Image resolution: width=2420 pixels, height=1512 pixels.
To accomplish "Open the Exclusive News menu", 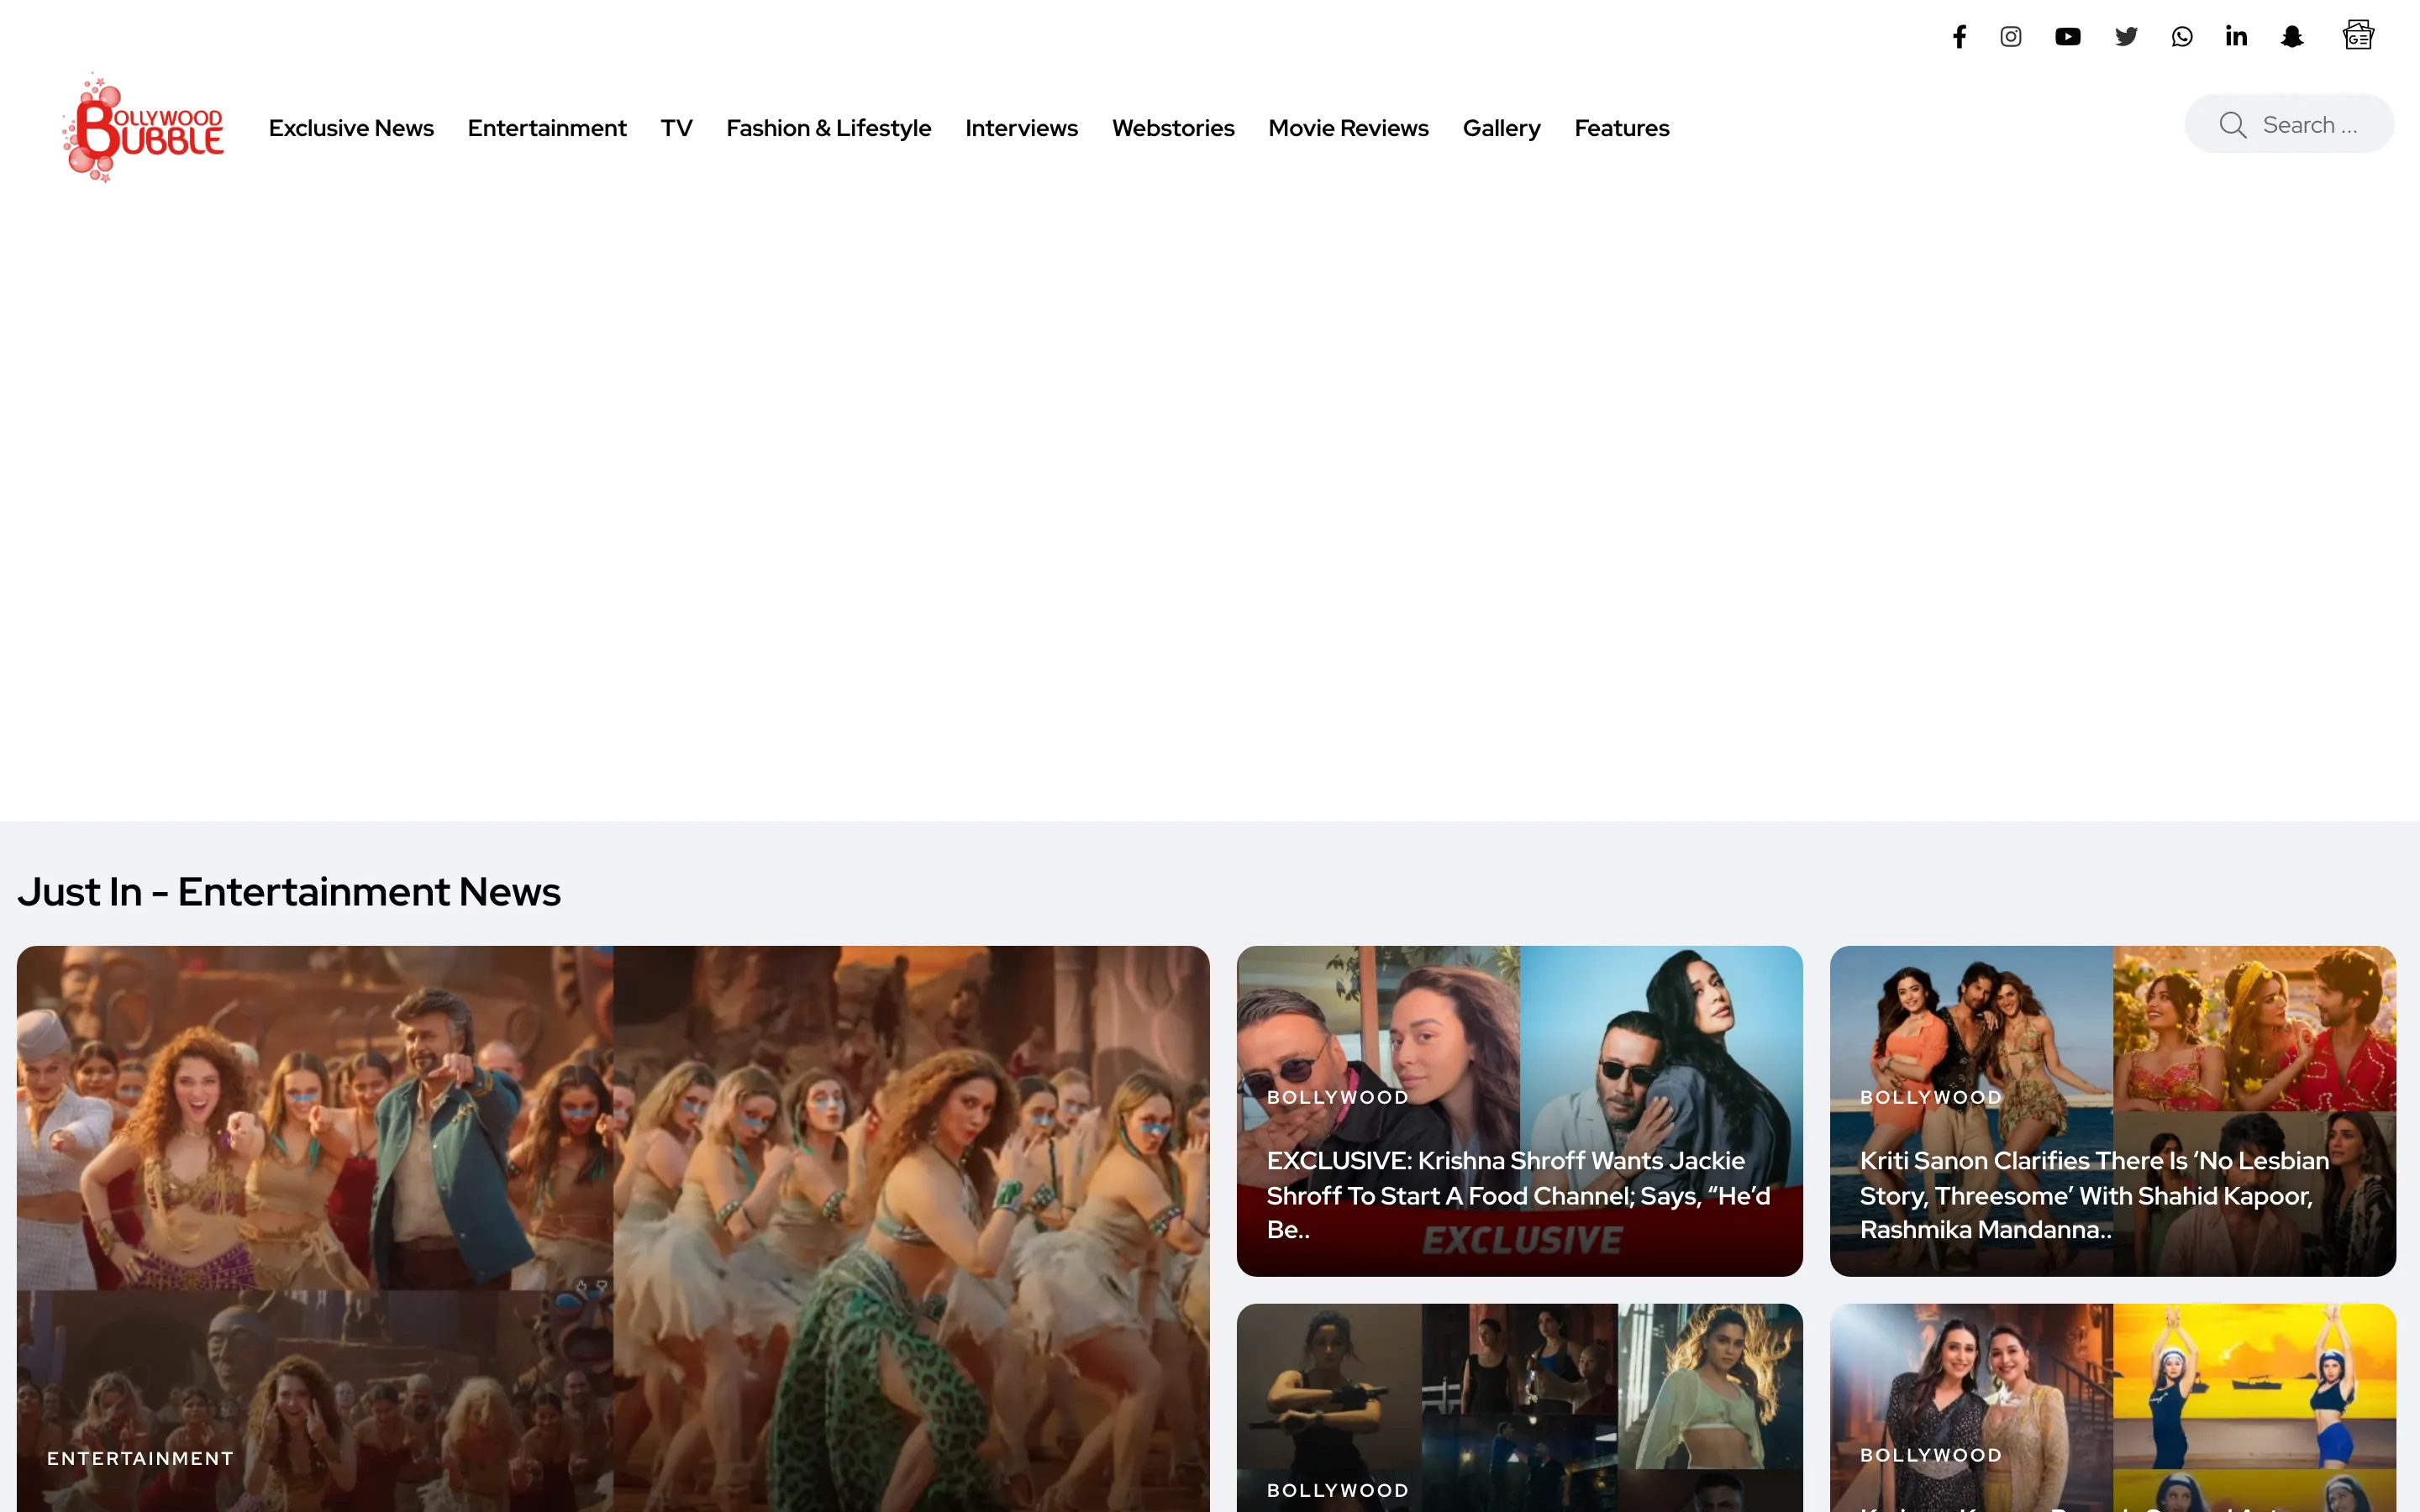I will (351, 128).
